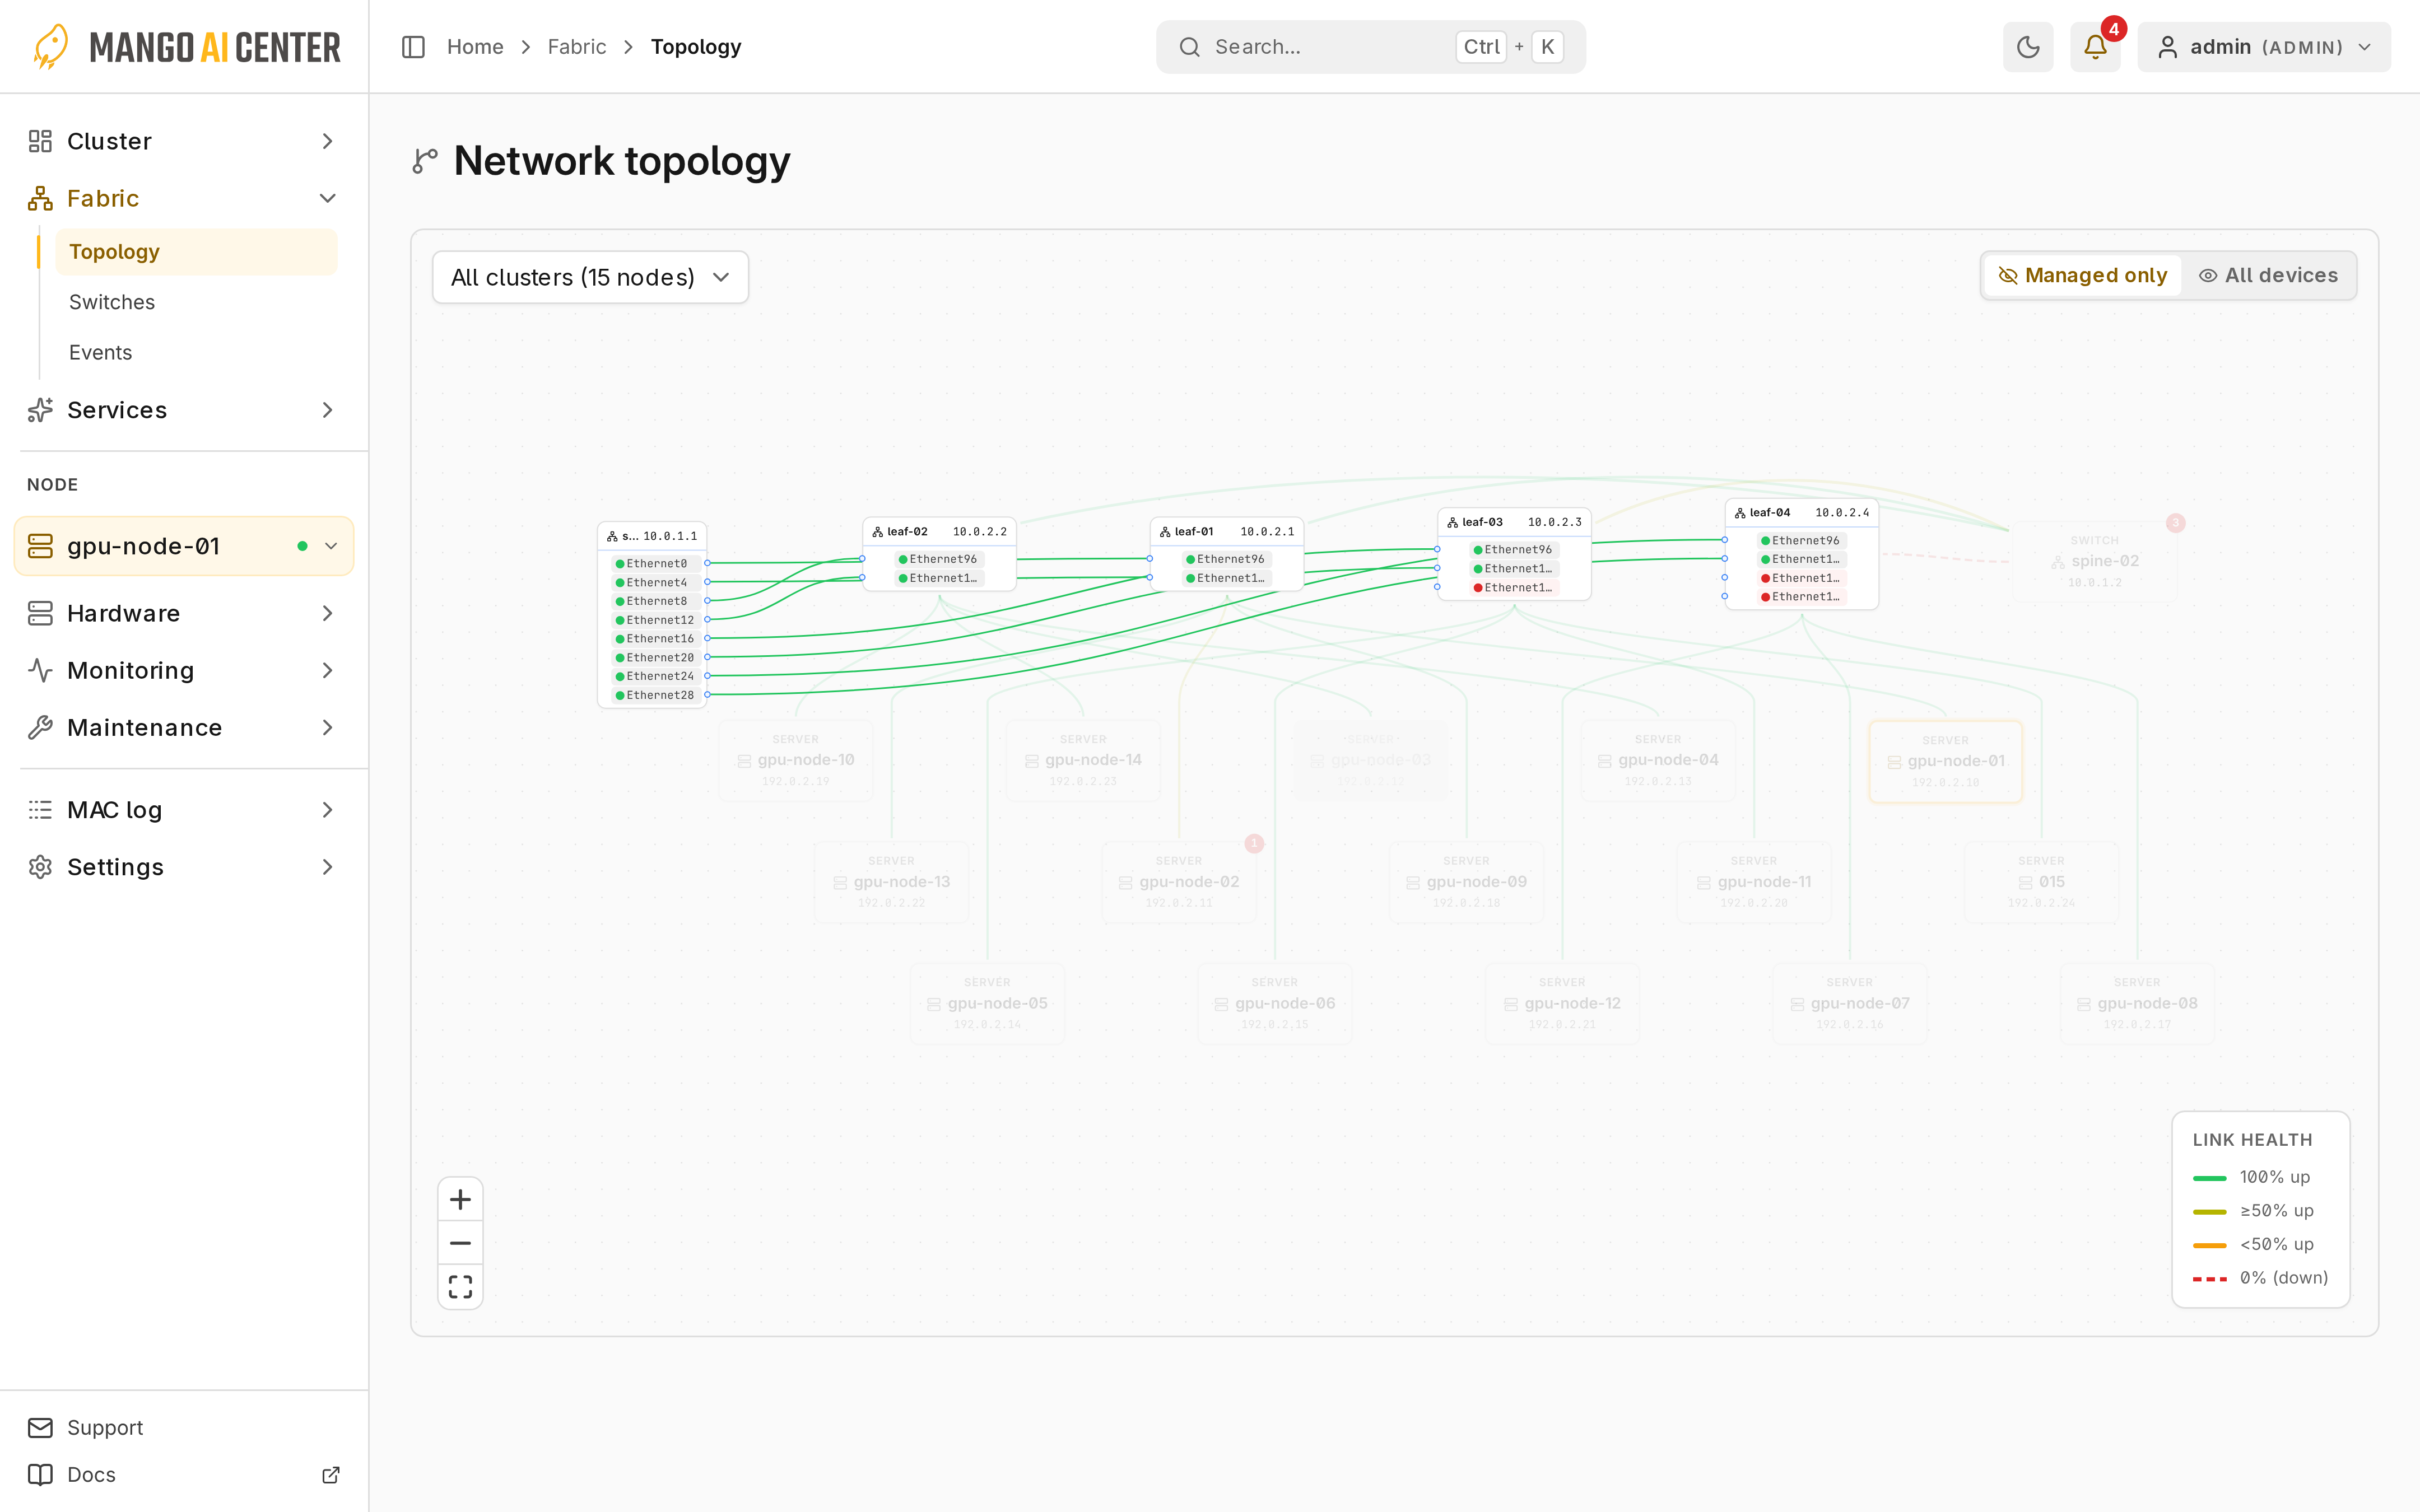
Task: Toggle the sidebar panel icon
Action: click(413, 47)
